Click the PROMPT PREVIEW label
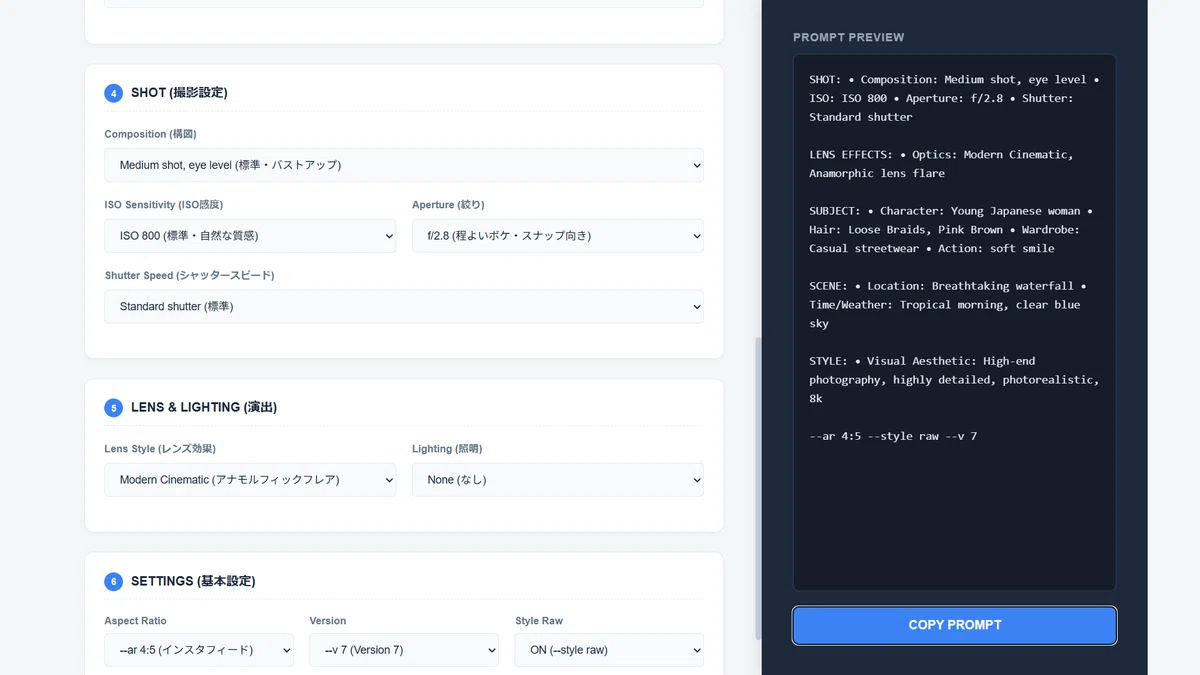The width and height of the screenshot is (1200, 675). tap(849, 37)
